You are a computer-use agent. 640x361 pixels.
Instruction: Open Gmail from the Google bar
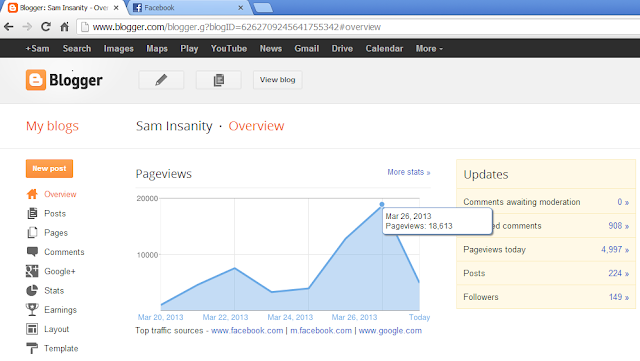tap(307, 49)
